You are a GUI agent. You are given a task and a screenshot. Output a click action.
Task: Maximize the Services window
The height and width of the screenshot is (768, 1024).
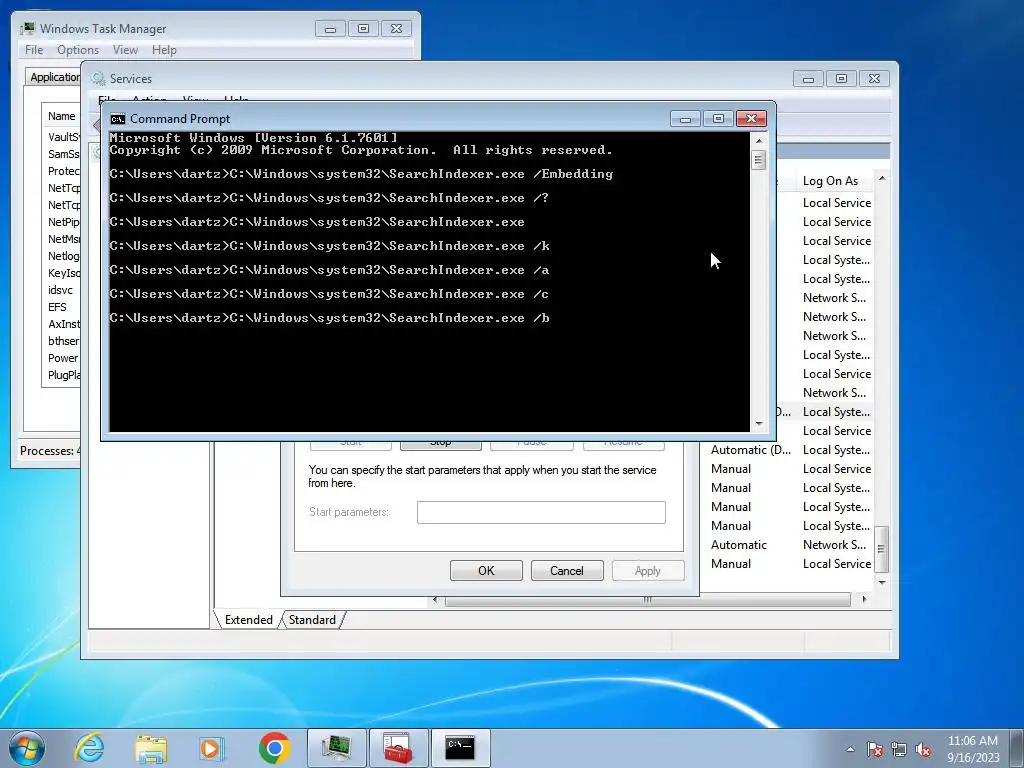[841, 78]
